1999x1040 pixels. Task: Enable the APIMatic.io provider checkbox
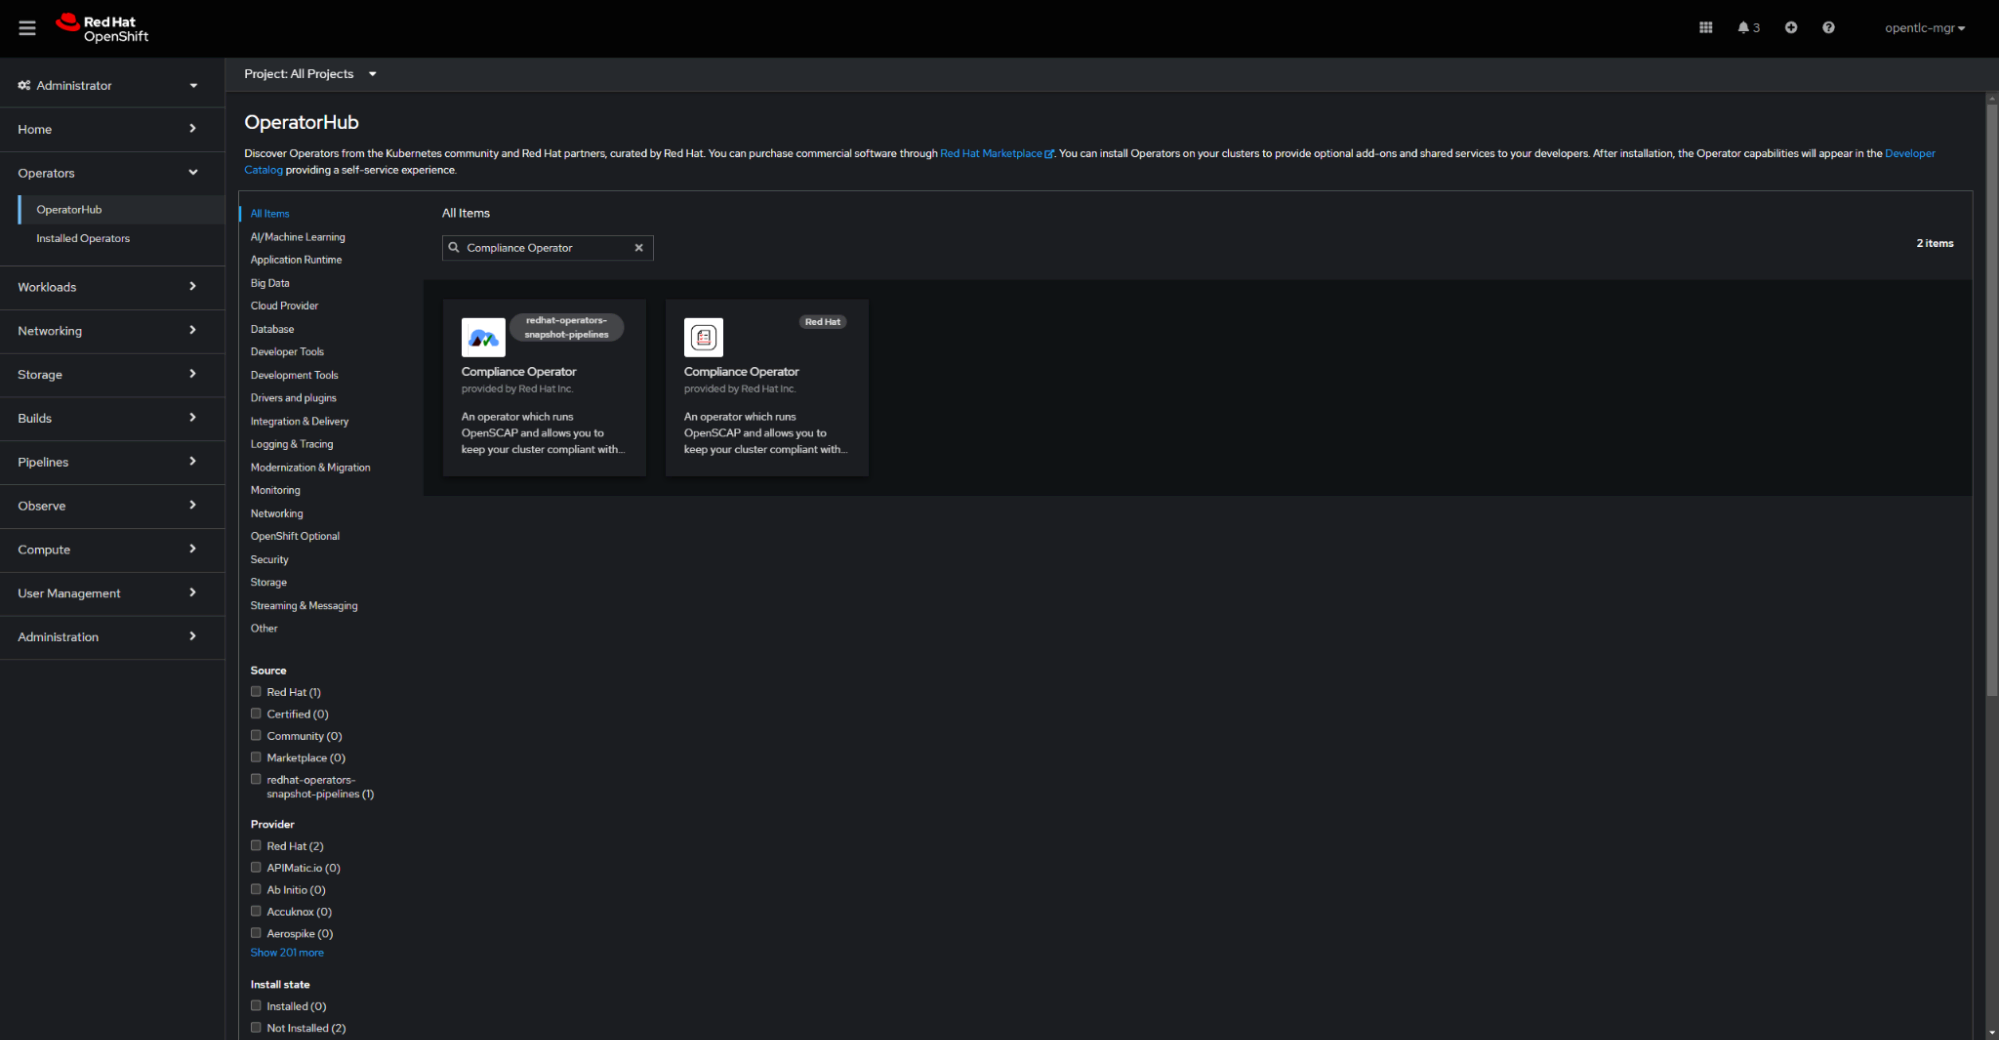[256, 867]
